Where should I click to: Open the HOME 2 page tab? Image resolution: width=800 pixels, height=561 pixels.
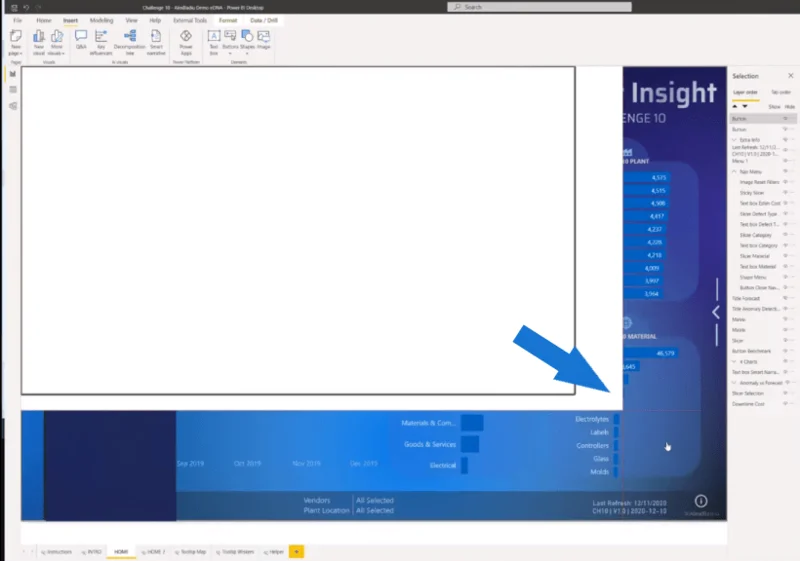tap(153, 552)
